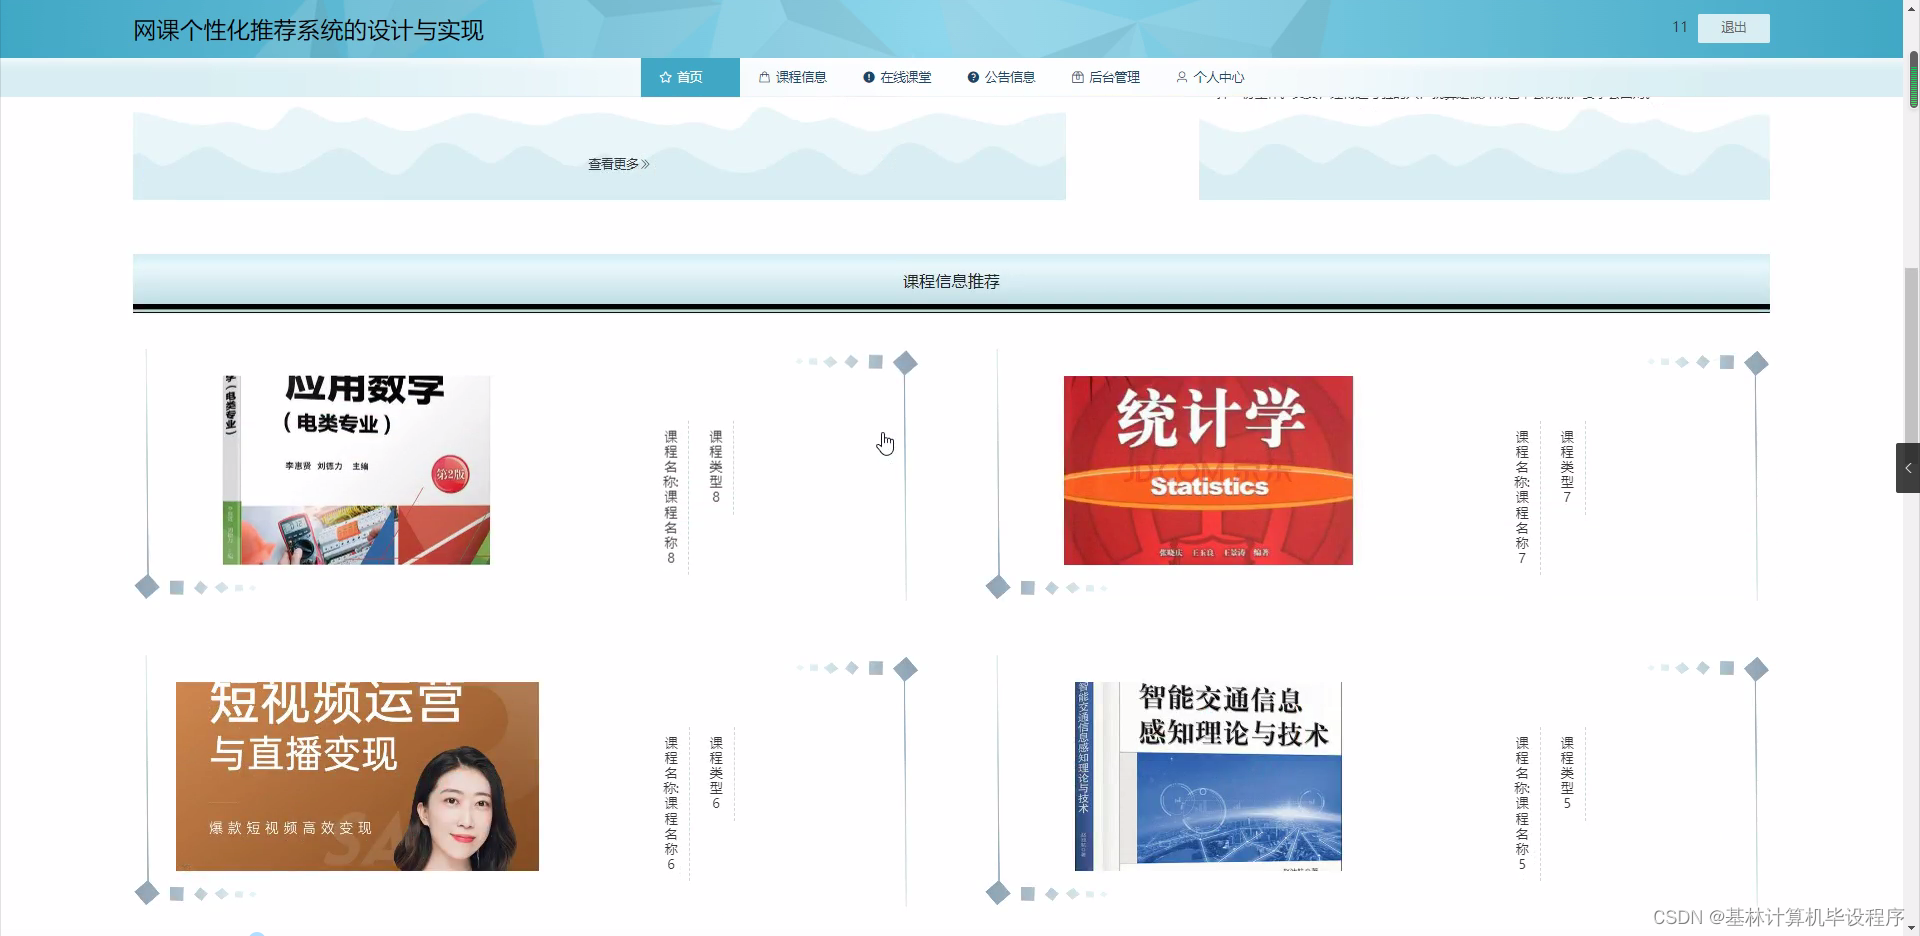Open the 查看更多 link
The width and height of the screenshot is (1920, 936).
[616, 163]
